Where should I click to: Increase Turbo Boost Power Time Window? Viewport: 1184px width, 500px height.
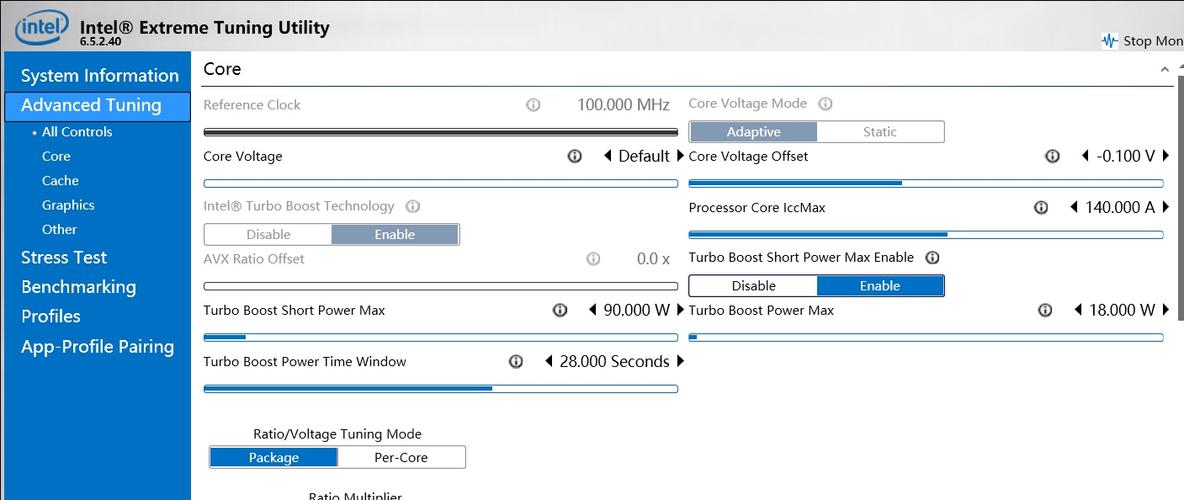(680, 361)
